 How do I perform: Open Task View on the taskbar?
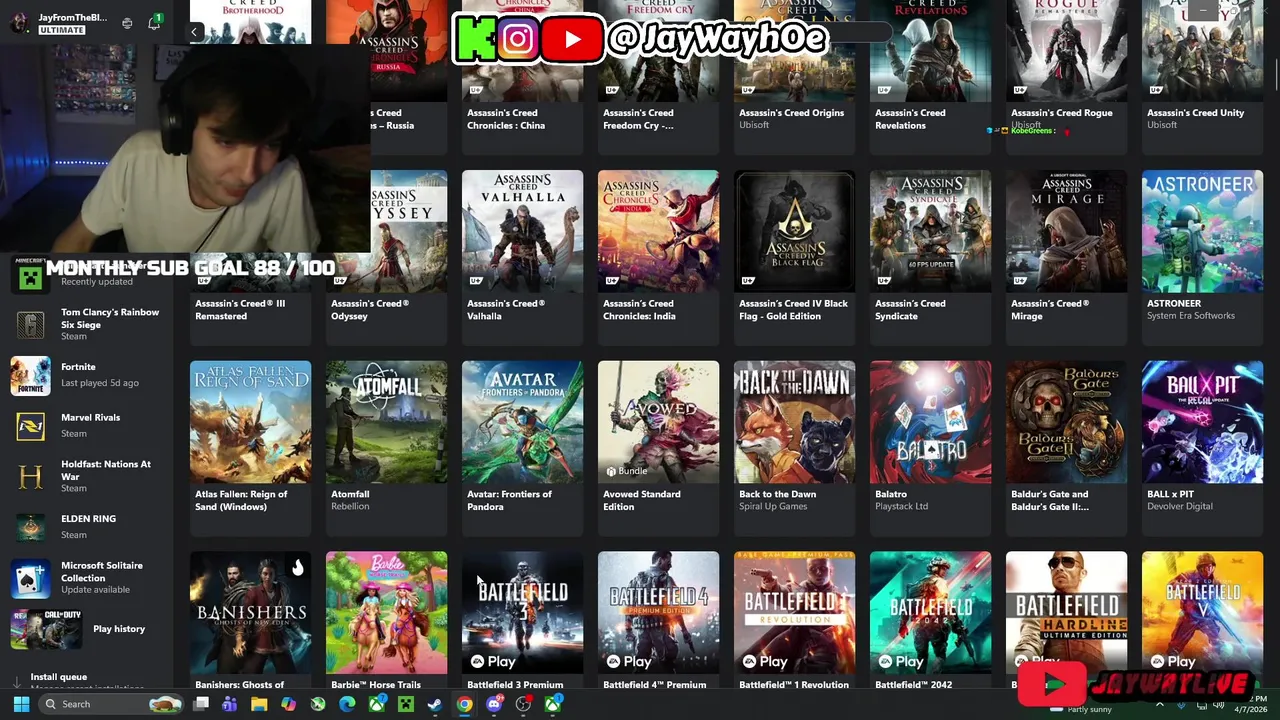[201, 704]
